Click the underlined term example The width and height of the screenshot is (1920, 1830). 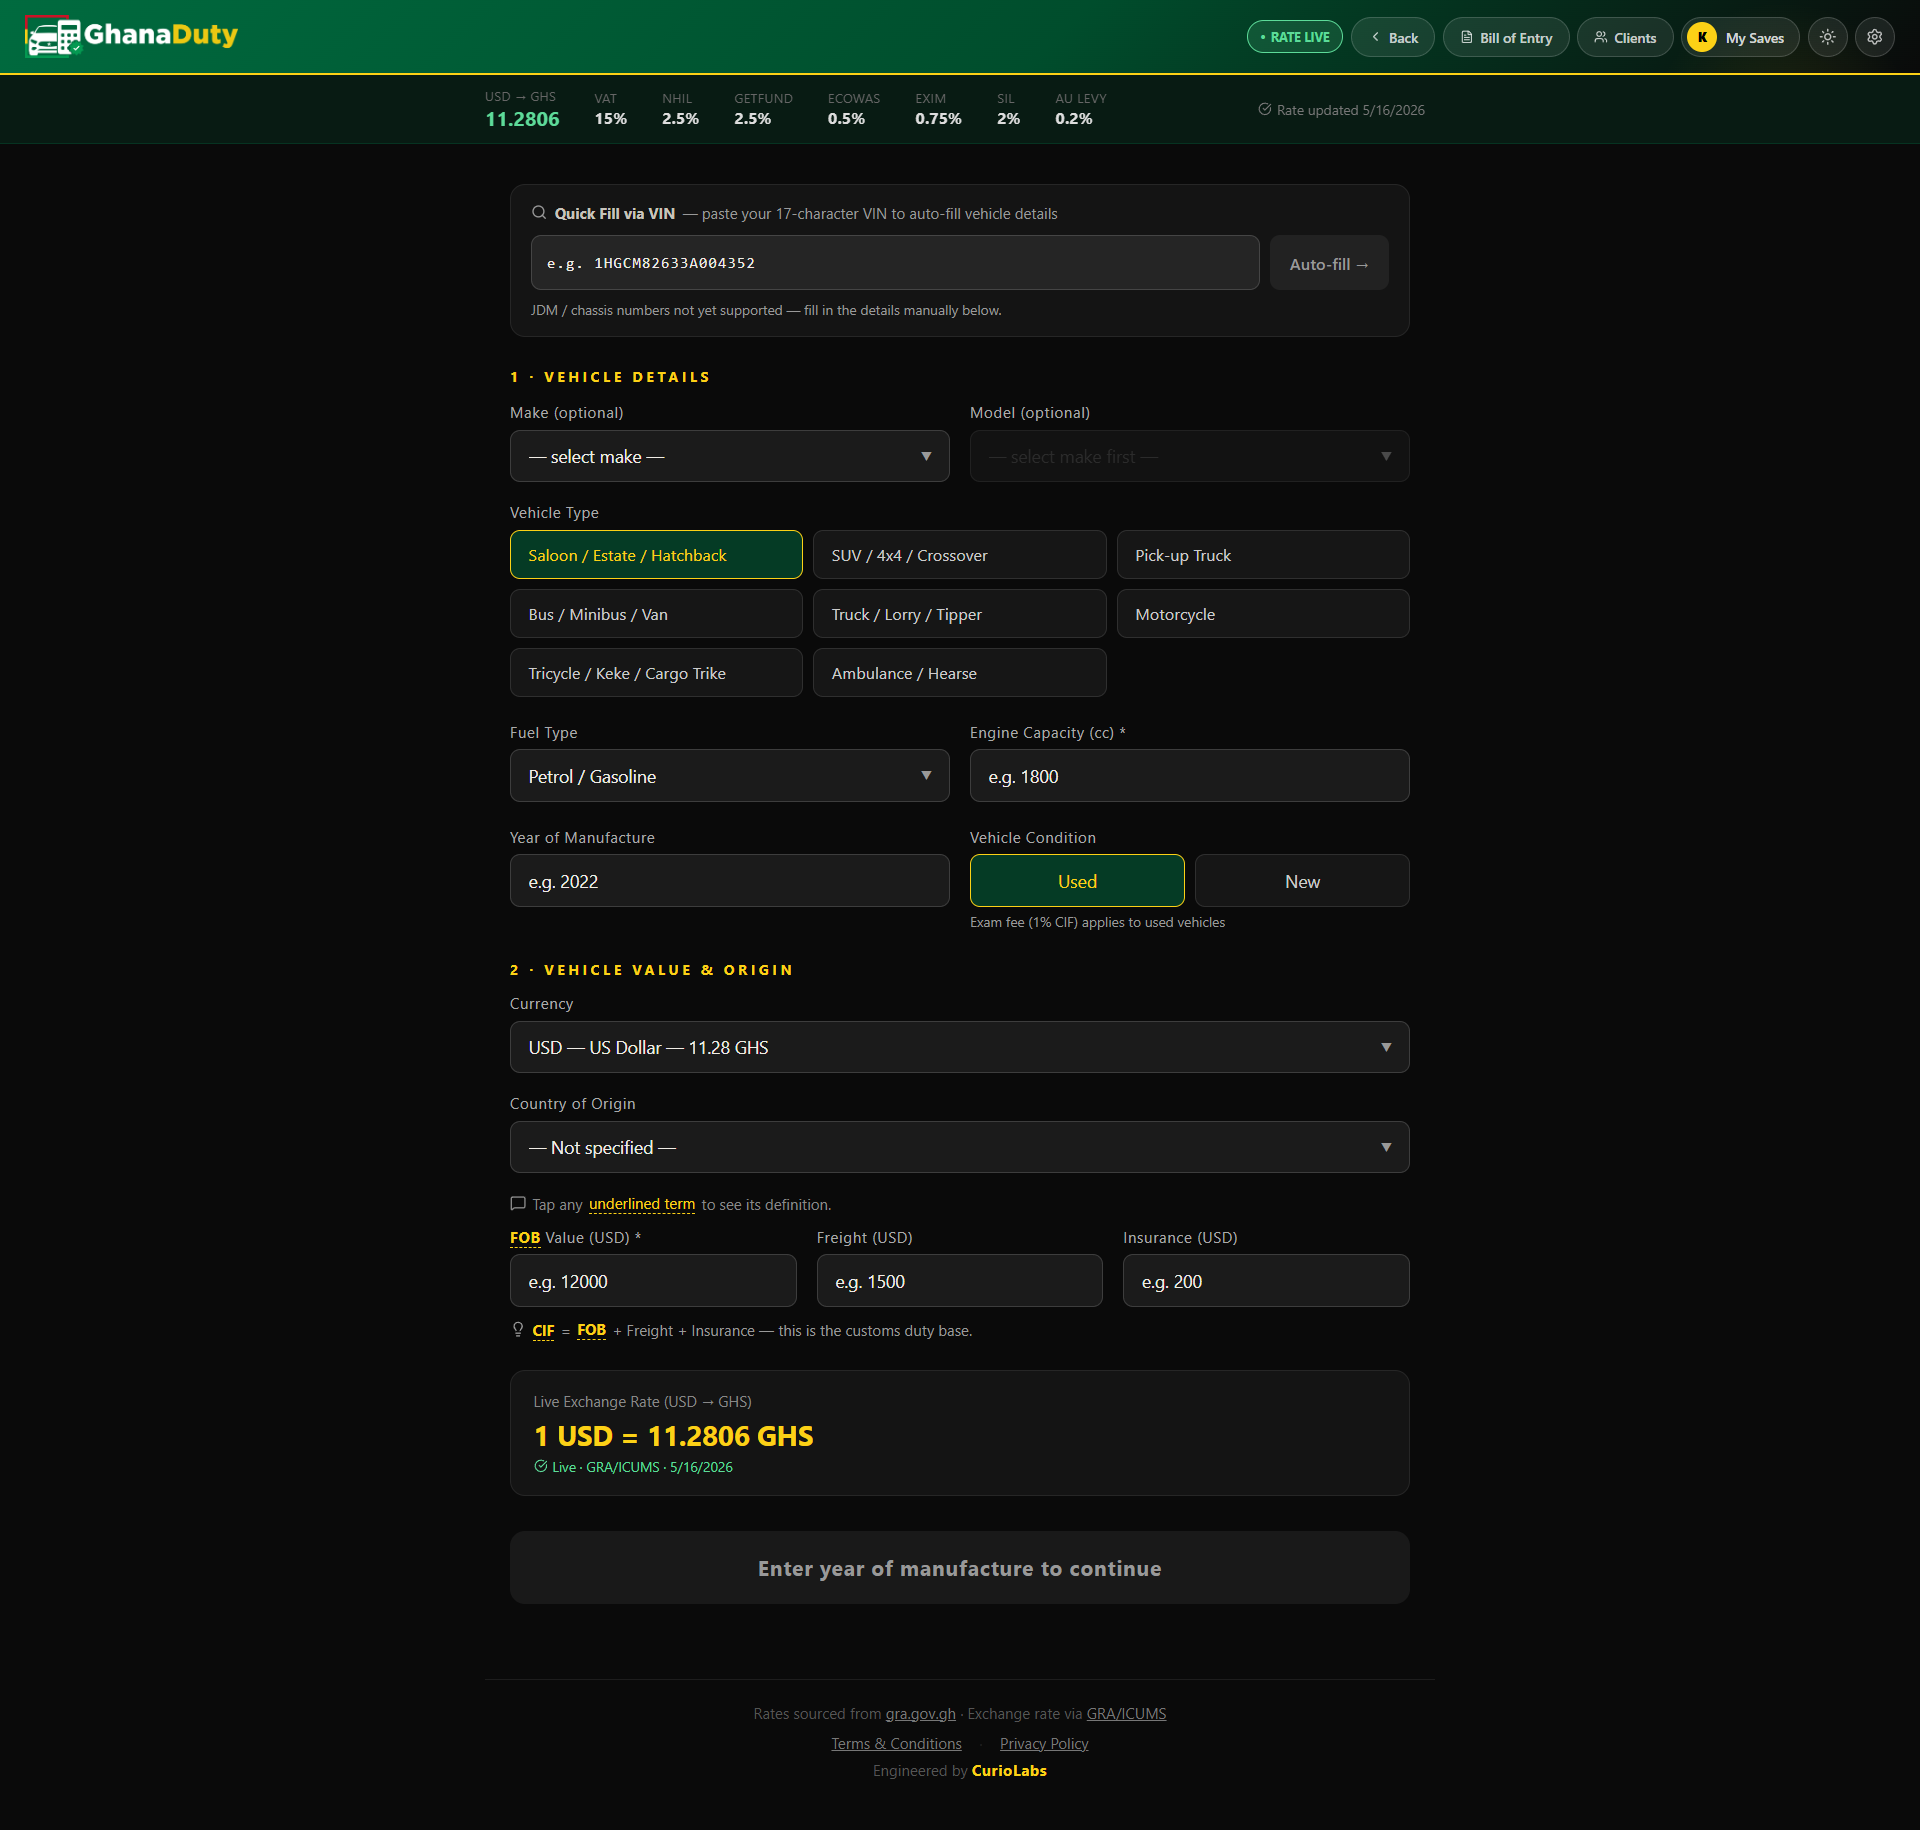[x=642, y=1204]
